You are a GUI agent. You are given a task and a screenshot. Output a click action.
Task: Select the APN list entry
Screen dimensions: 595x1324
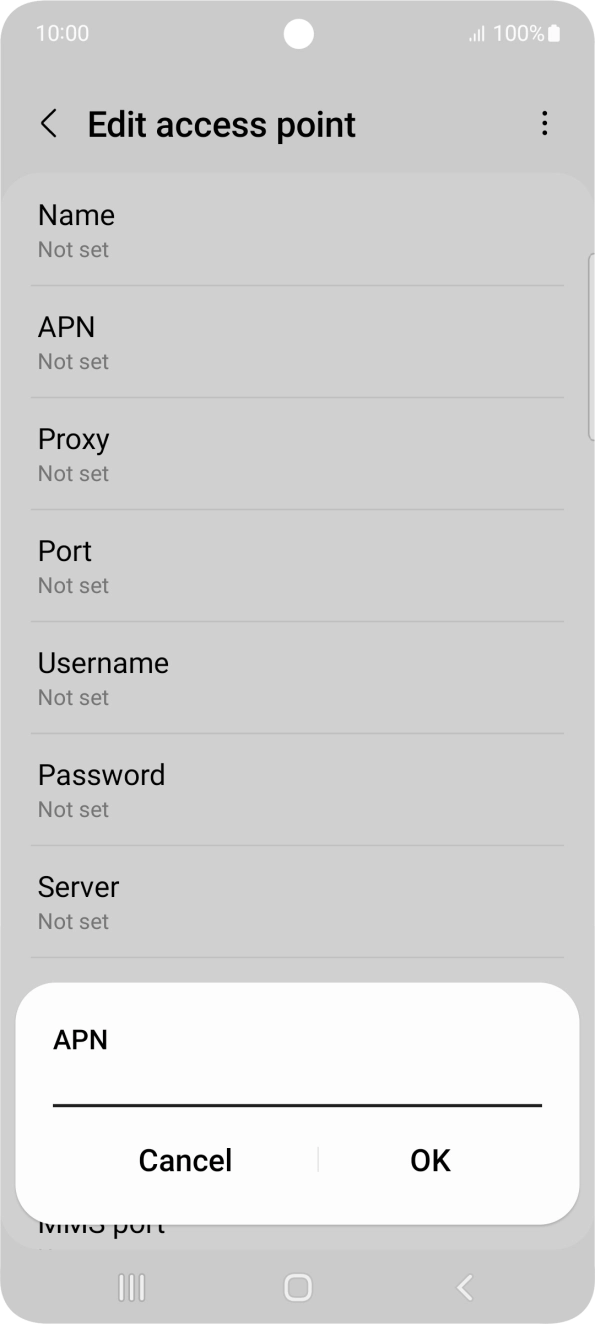click(297, 342)
